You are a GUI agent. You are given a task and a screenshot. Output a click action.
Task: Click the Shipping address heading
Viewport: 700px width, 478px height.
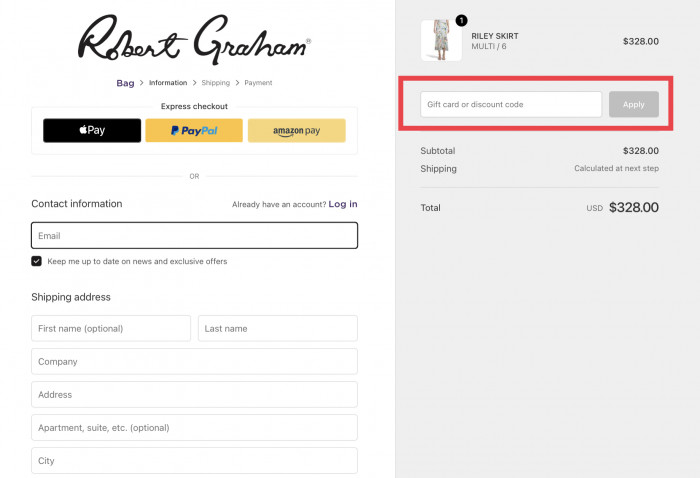(x=71, y=297)
